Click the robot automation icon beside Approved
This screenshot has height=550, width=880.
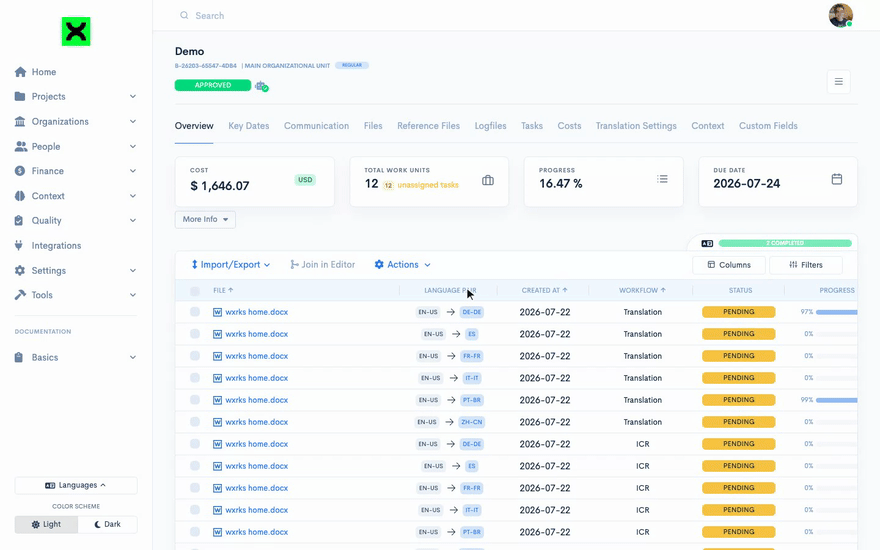[262, 86]
